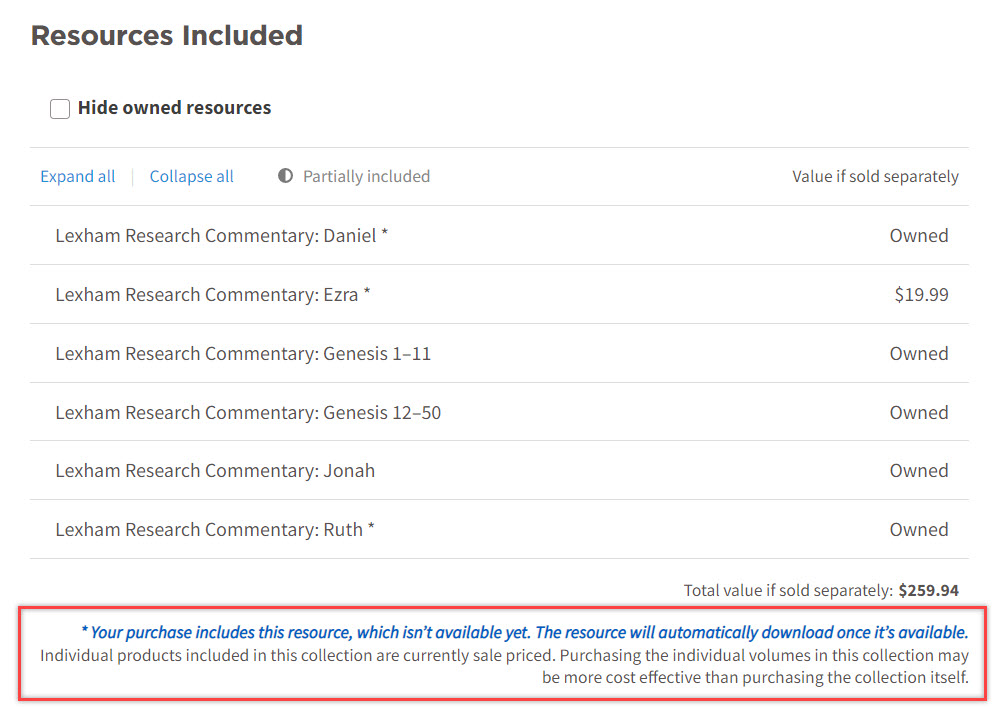997x707 pixels.
Task: Click the Partially included half-circle icon
Action: pos(286,177)
